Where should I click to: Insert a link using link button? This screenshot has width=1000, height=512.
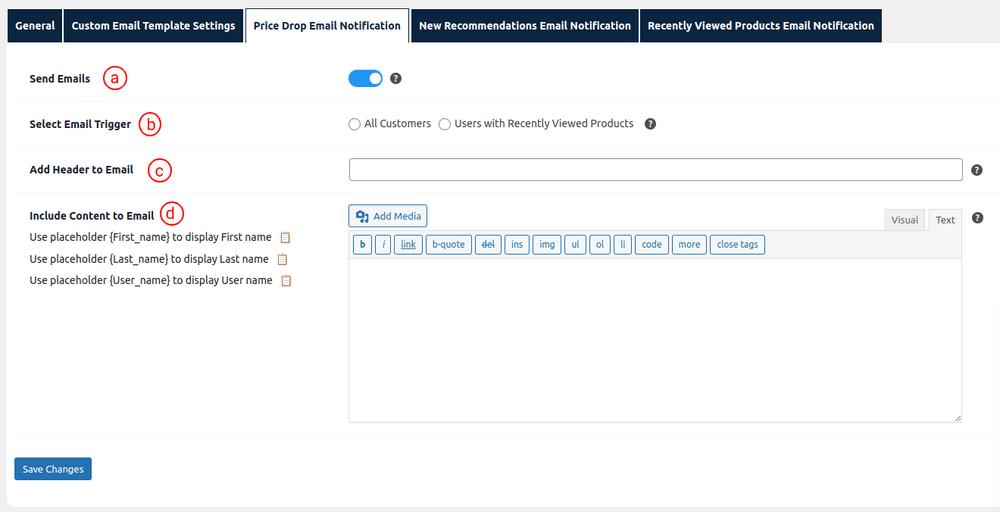pos(408,244)
